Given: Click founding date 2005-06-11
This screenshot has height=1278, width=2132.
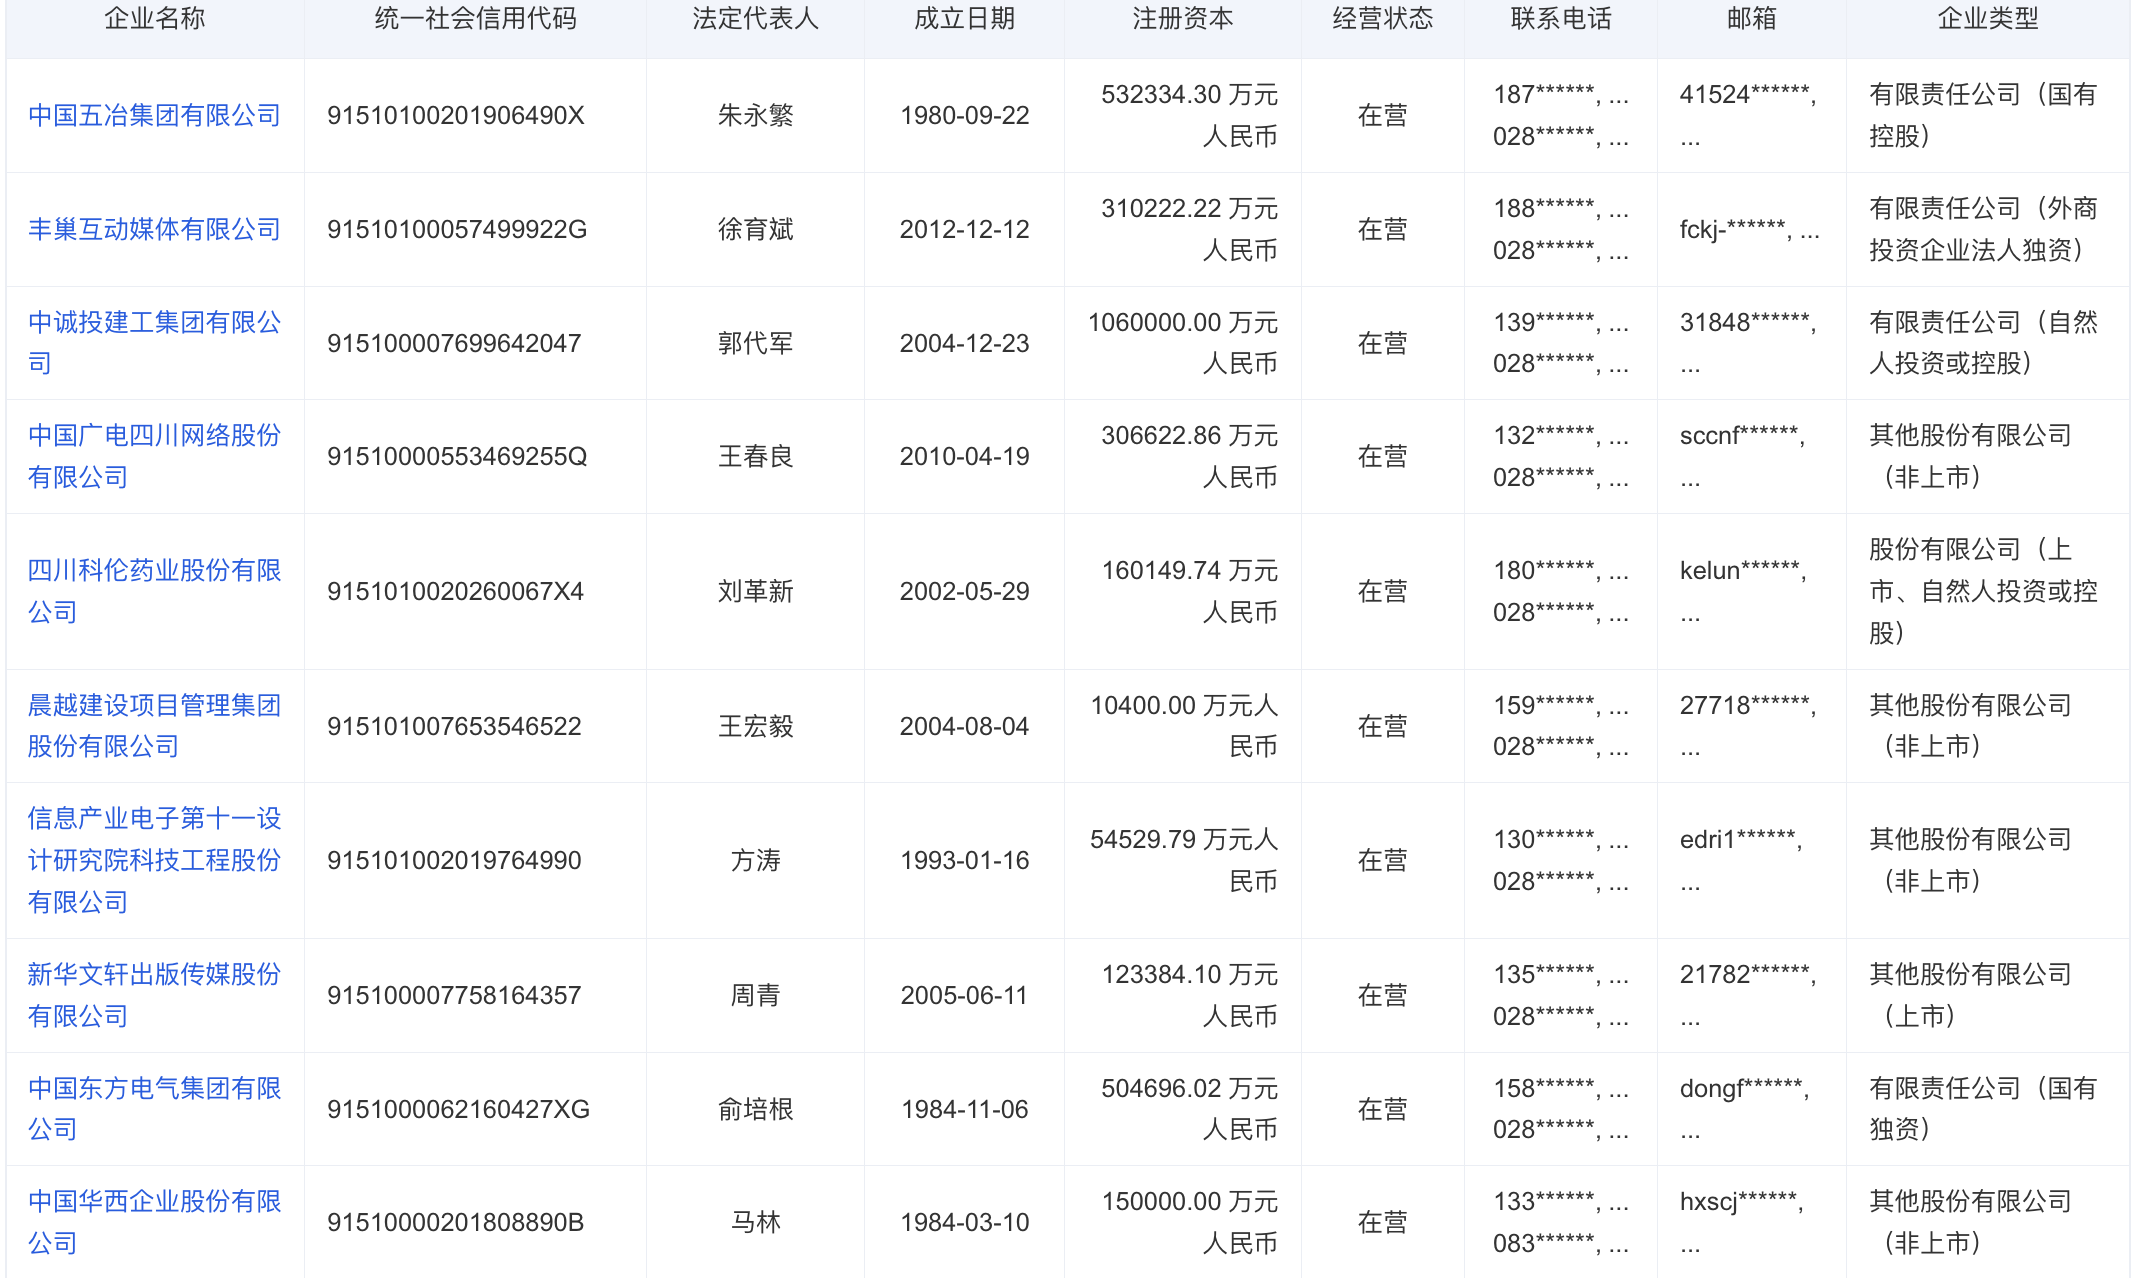Looking at the screenshot, I should click(964, 995).
